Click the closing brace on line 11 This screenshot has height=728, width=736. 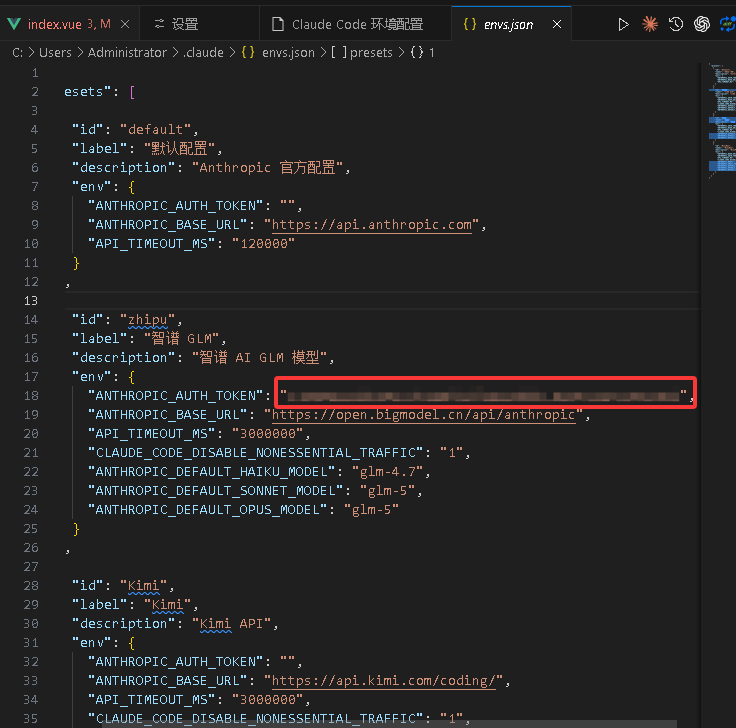click(x=76, y=263)
